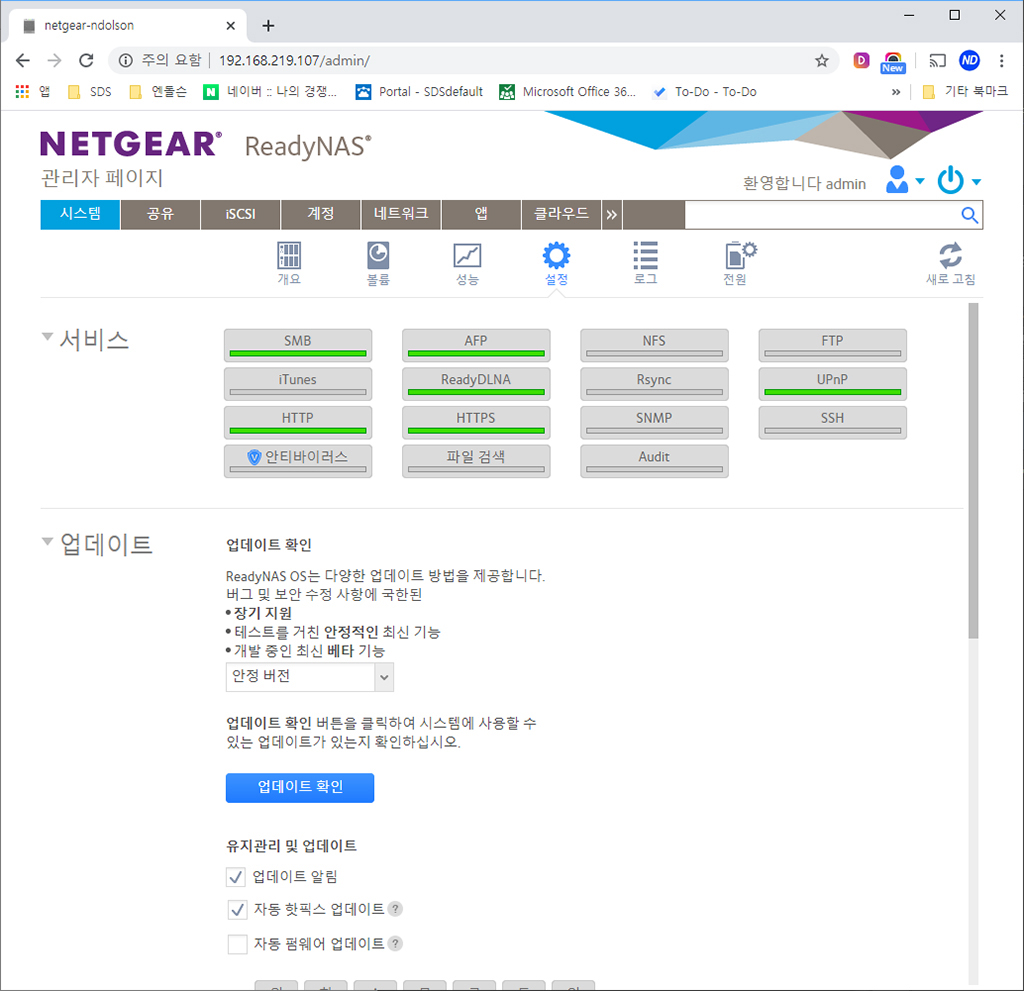Enable 자동 펌웨어 업데이트 checkbox

237,944
